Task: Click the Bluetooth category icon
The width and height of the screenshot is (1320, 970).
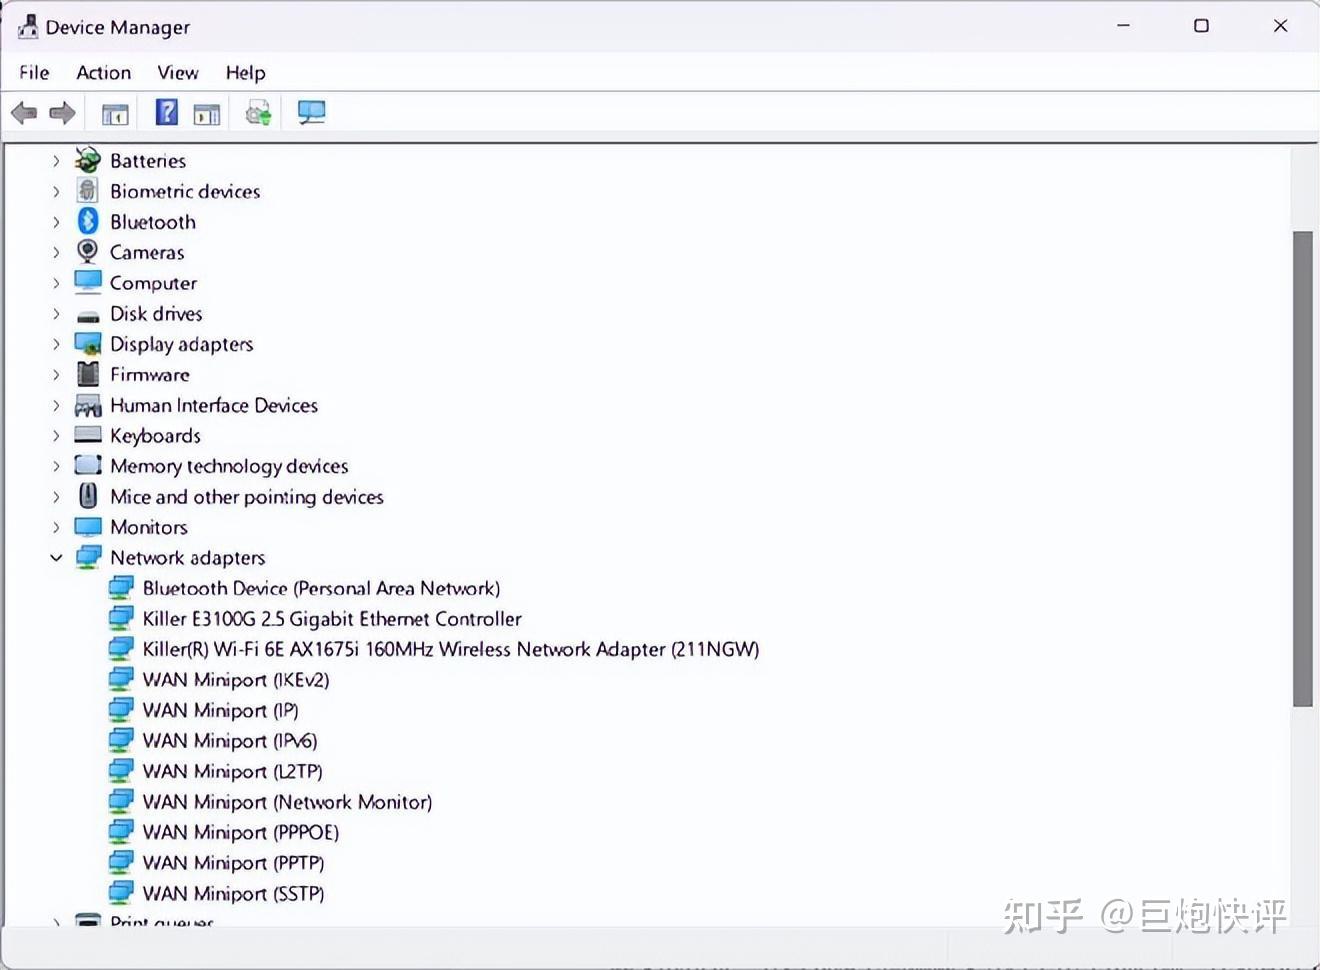Action: pyautogui.click(x=88, y=221)
